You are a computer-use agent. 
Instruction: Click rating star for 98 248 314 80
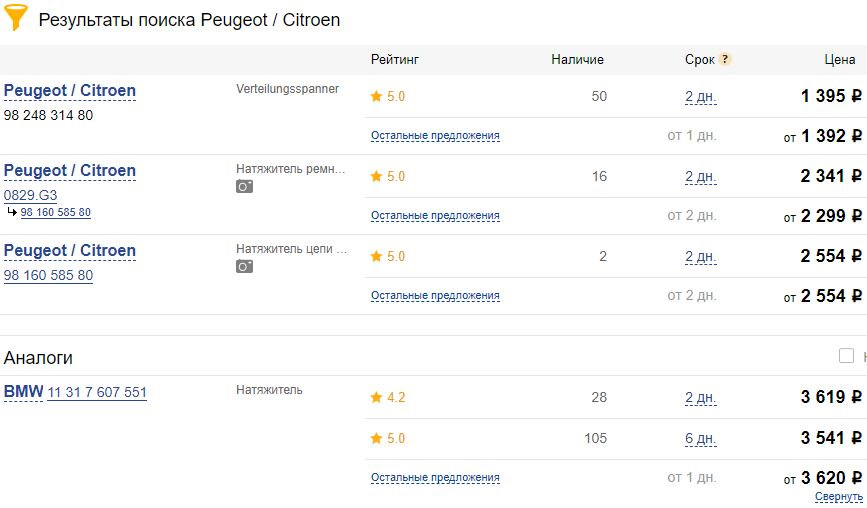(376, 97)
